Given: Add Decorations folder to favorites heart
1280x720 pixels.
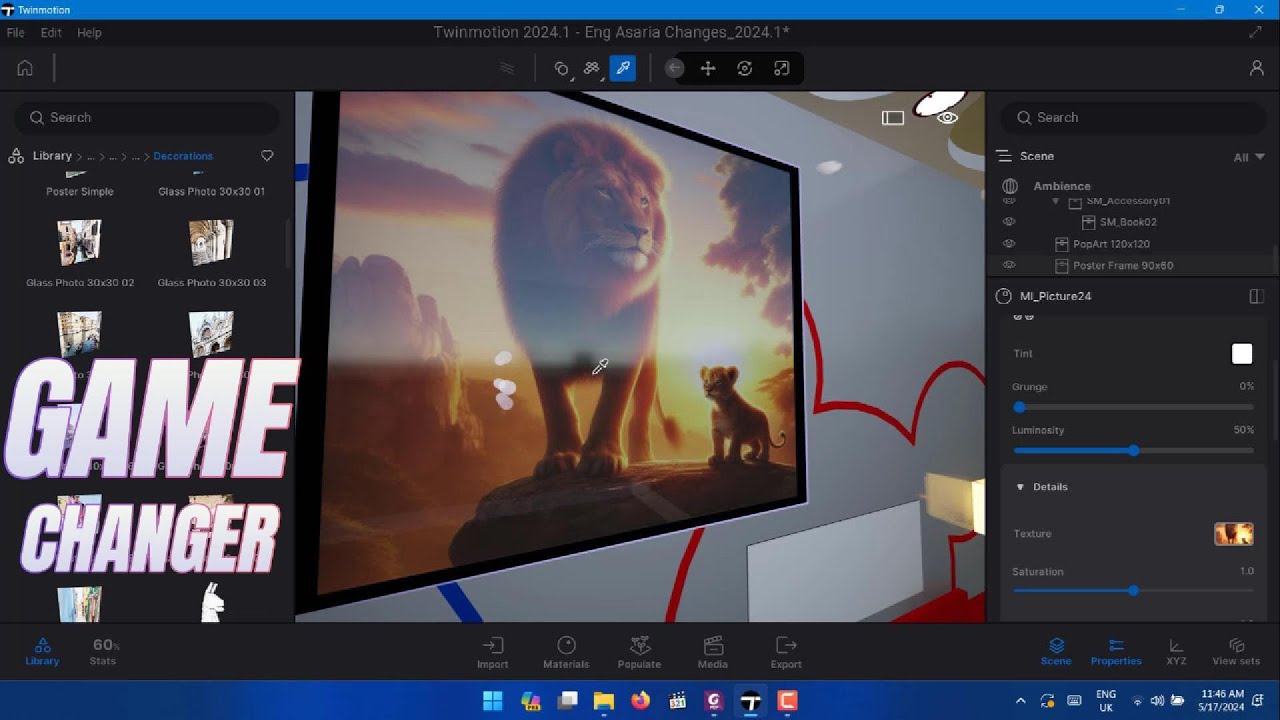Looking at the screenshot, I should click(x=267, y=156).
